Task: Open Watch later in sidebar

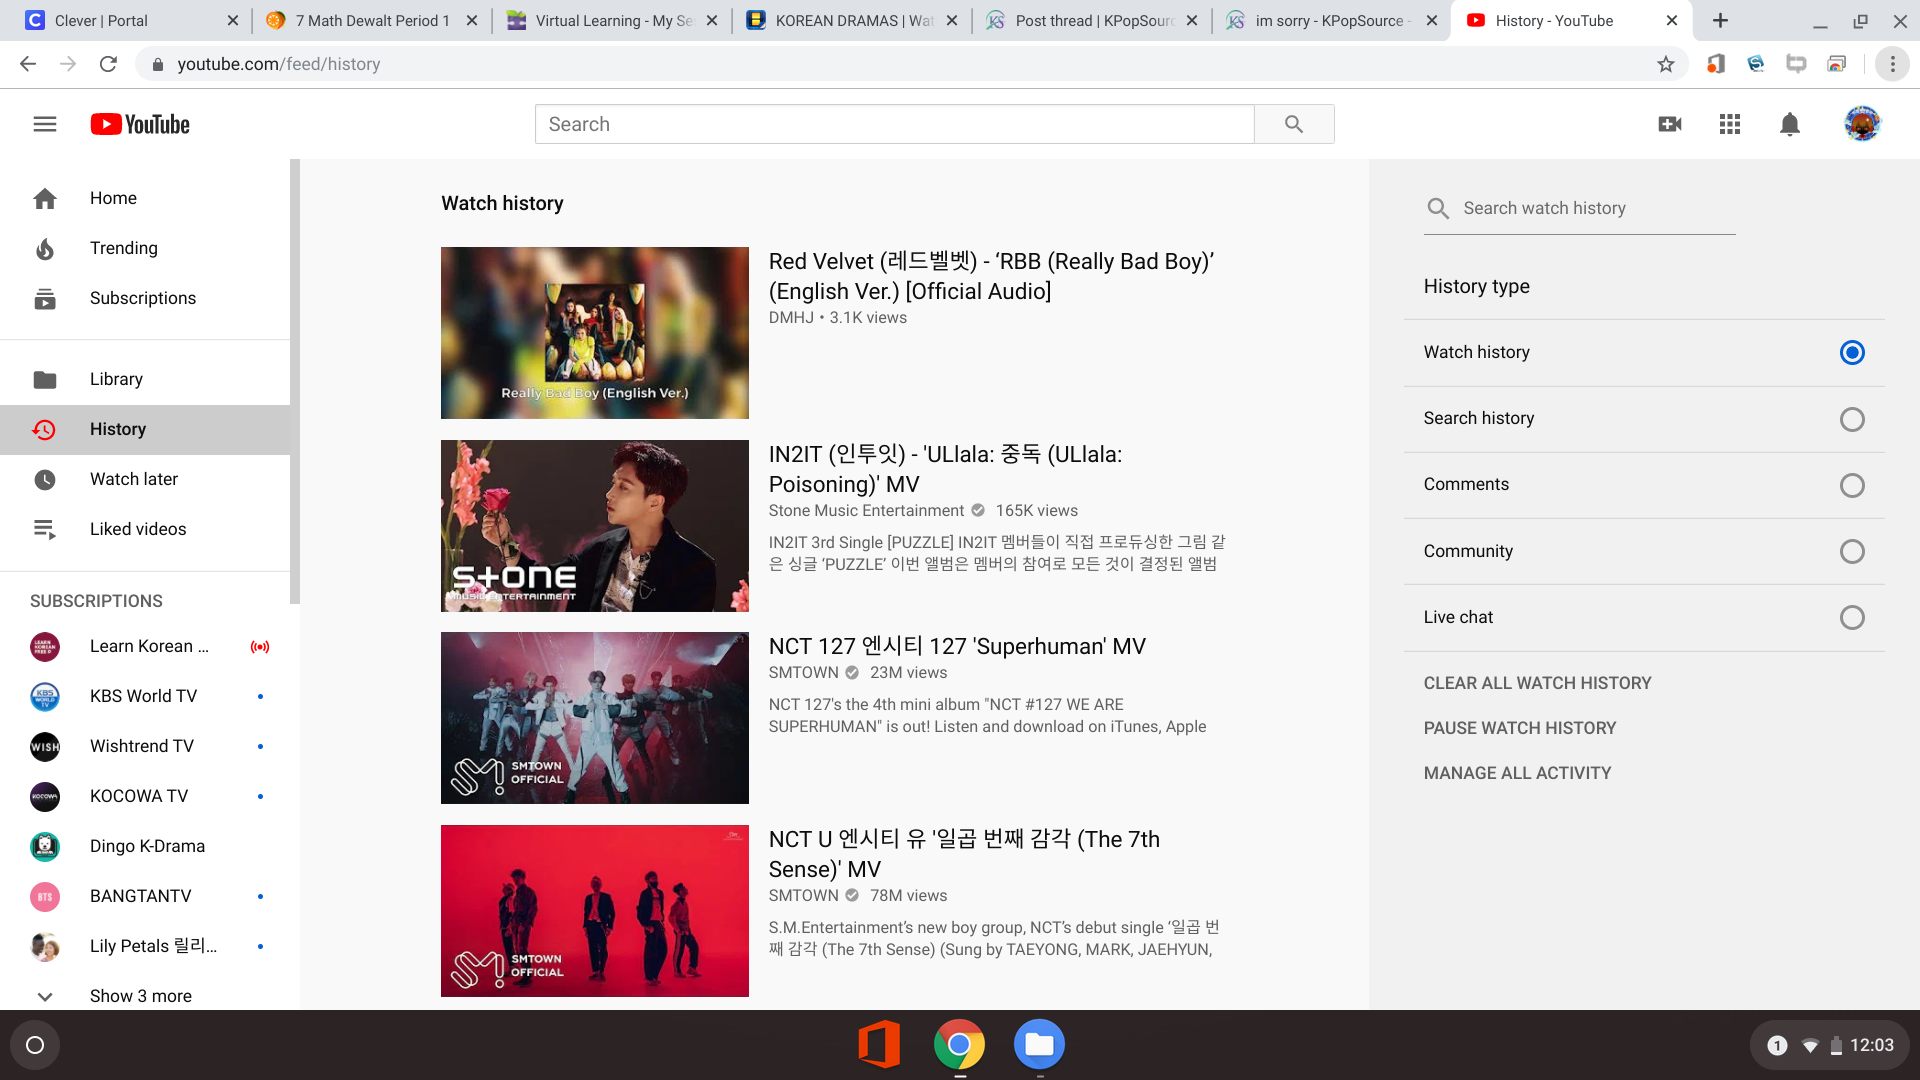Action: point(145,479)
